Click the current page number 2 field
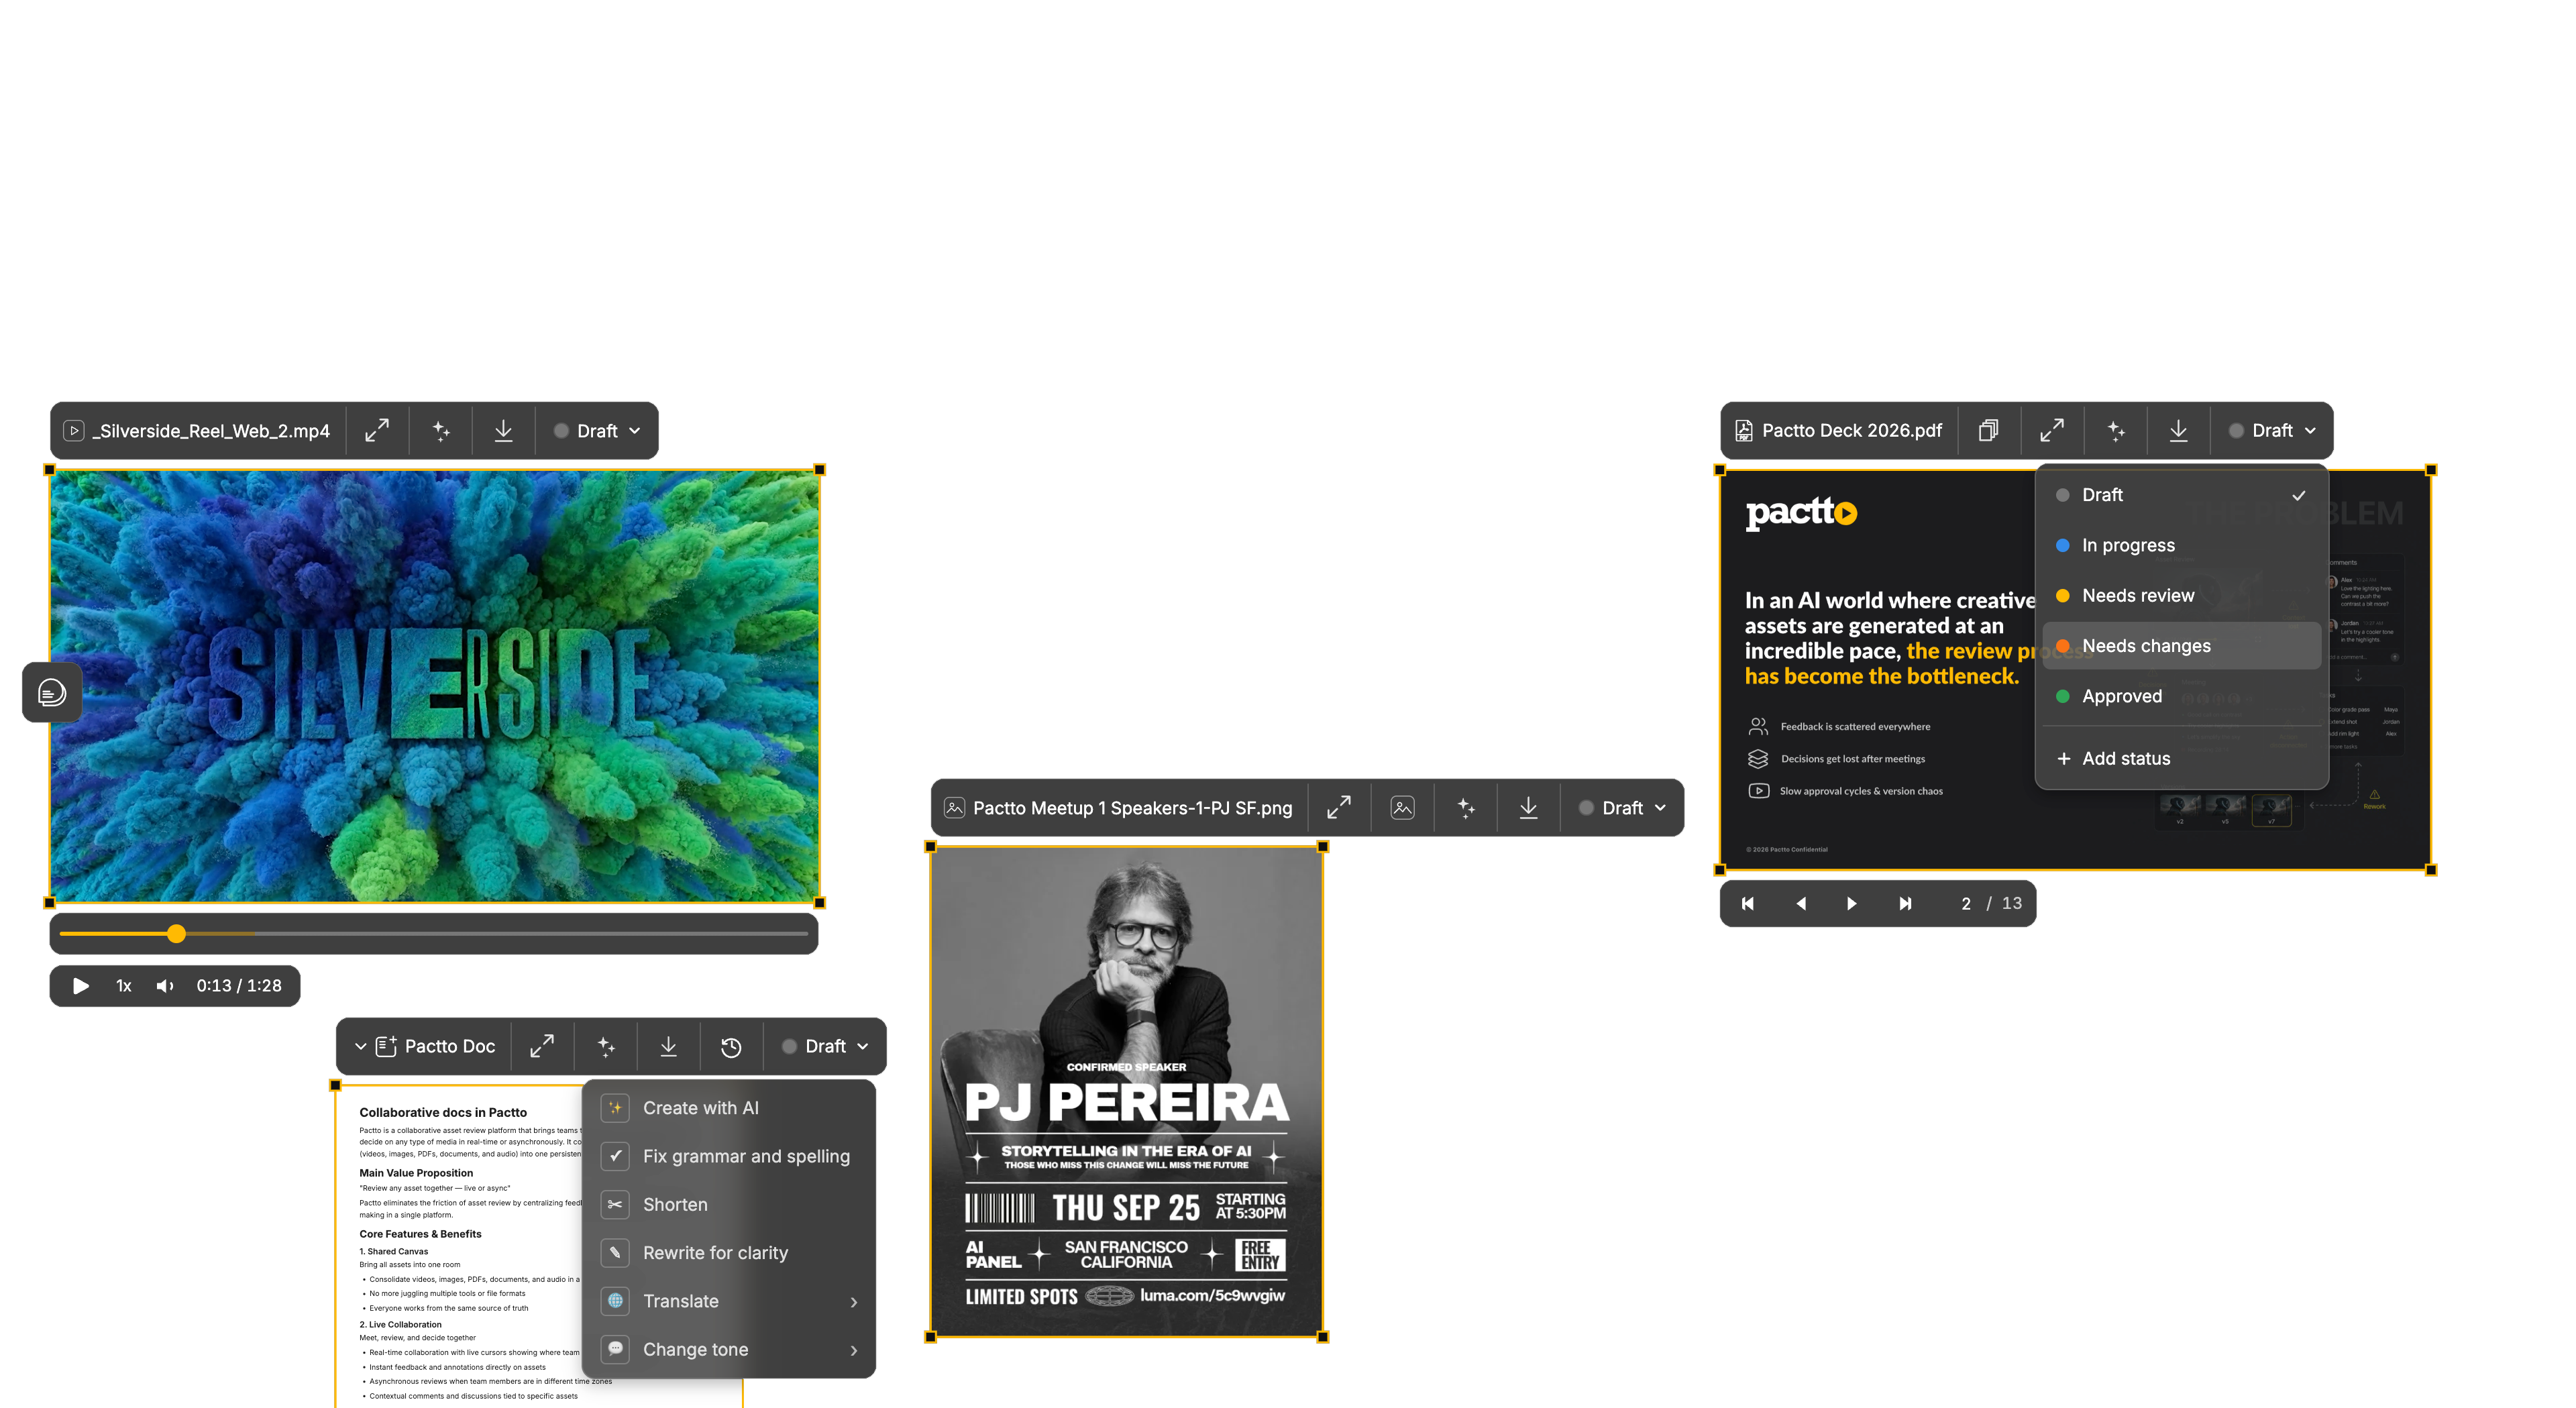This screenshot has width=2576, height=1408. (1966, 904)
